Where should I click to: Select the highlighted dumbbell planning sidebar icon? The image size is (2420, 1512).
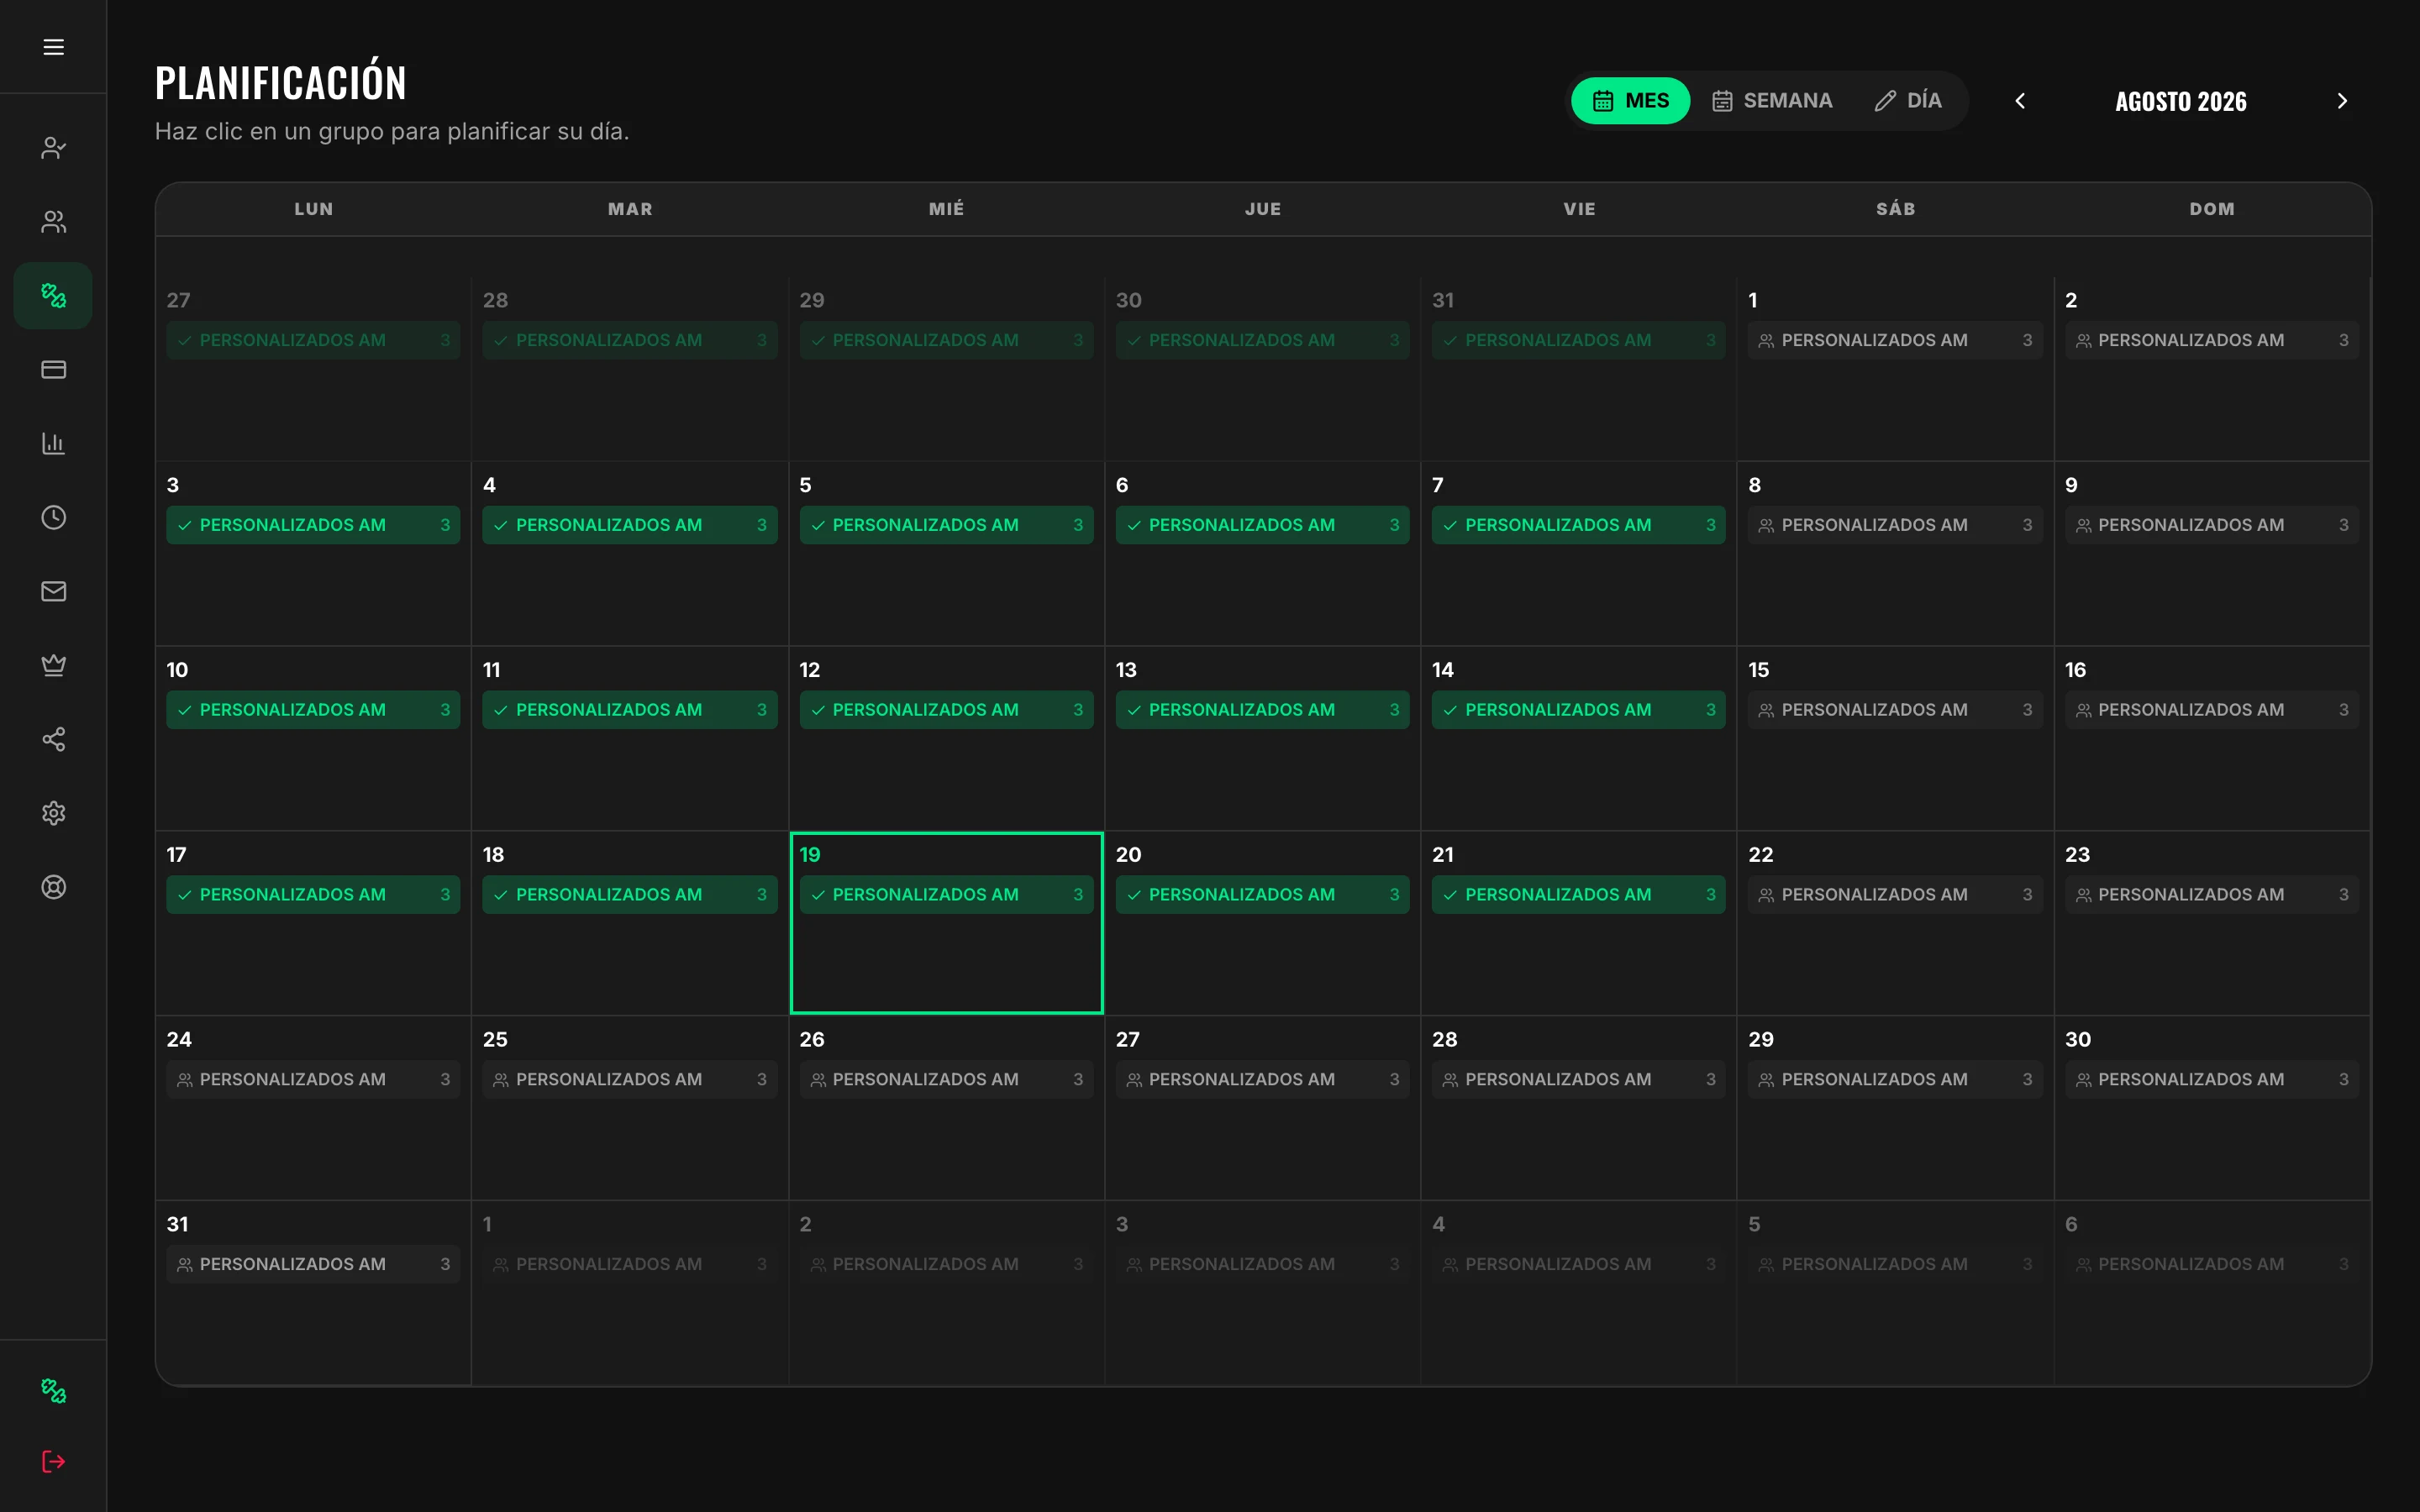(x=54, y=296)
